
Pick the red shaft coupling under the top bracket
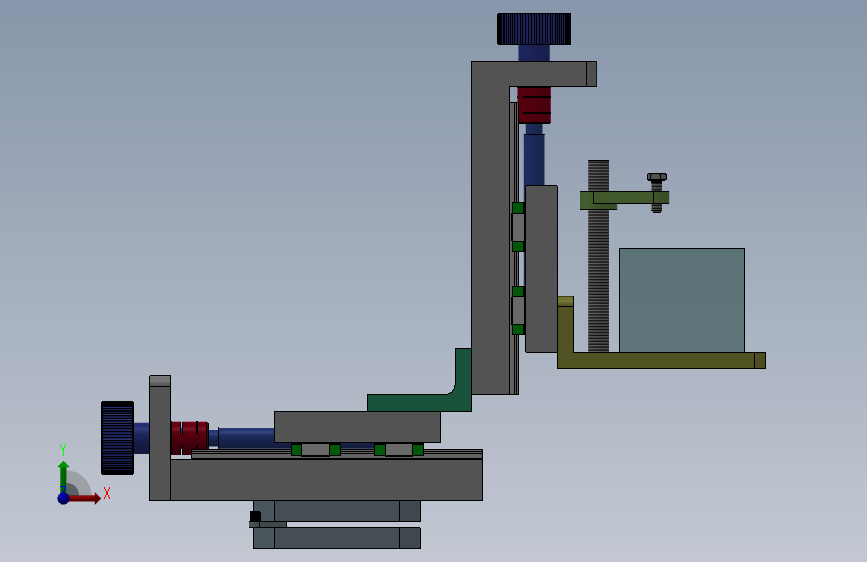534,105
